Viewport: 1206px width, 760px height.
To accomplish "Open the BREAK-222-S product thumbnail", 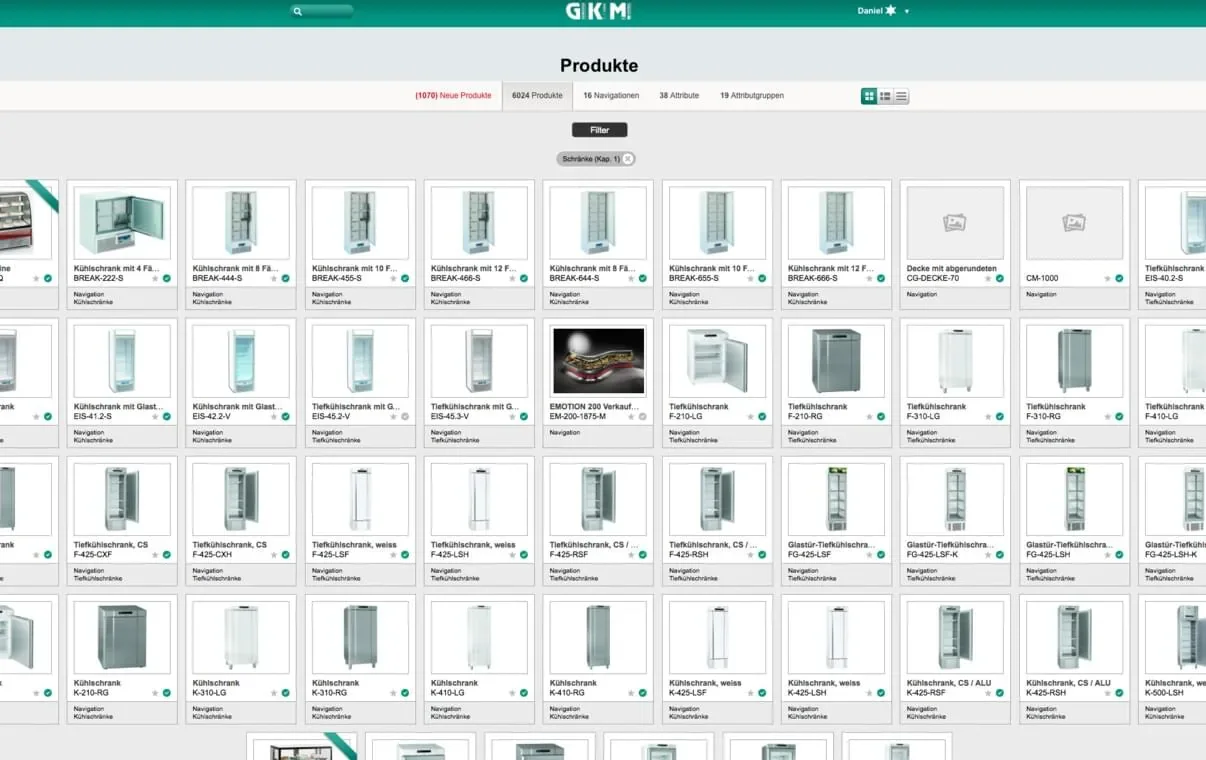I will (x=122, y=223).
